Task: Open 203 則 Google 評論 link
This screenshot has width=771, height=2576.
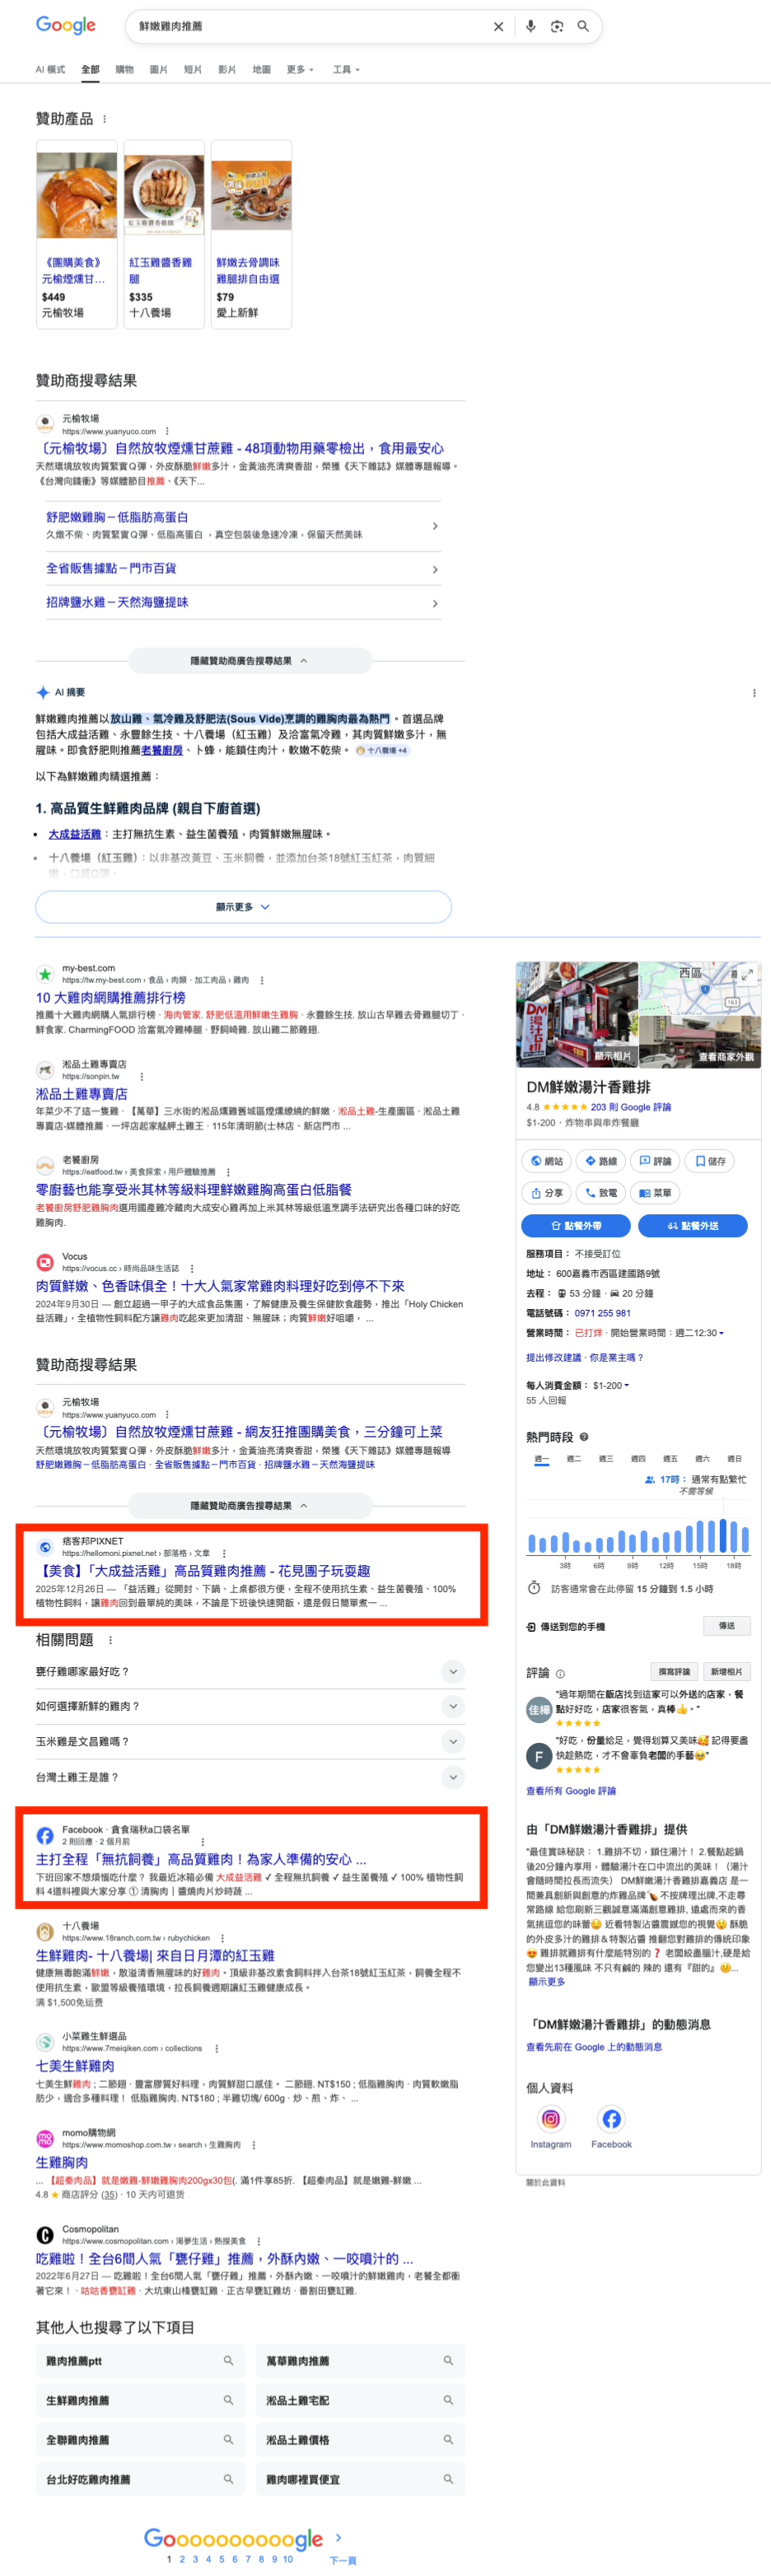Action: coord(631,1107)
